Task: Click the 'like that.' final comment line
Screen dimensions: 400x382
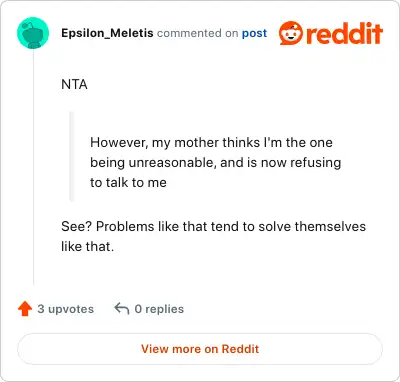Action: pyautogui.click(x=88, y=247)
